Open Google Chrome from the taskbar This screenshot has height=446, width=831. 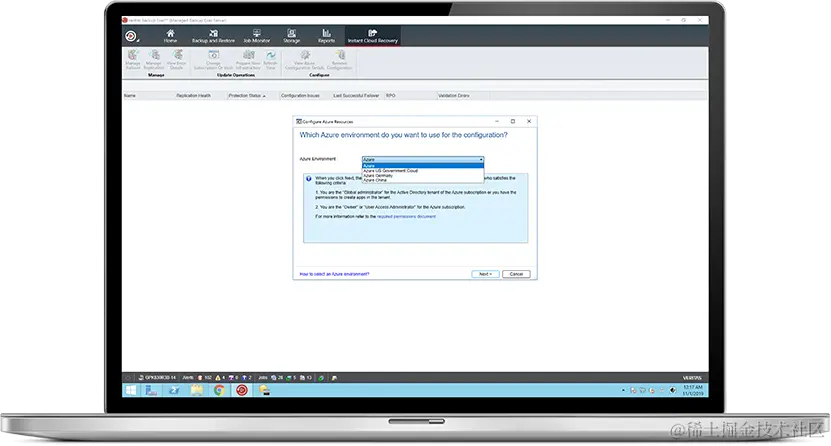tap(219, 390)
